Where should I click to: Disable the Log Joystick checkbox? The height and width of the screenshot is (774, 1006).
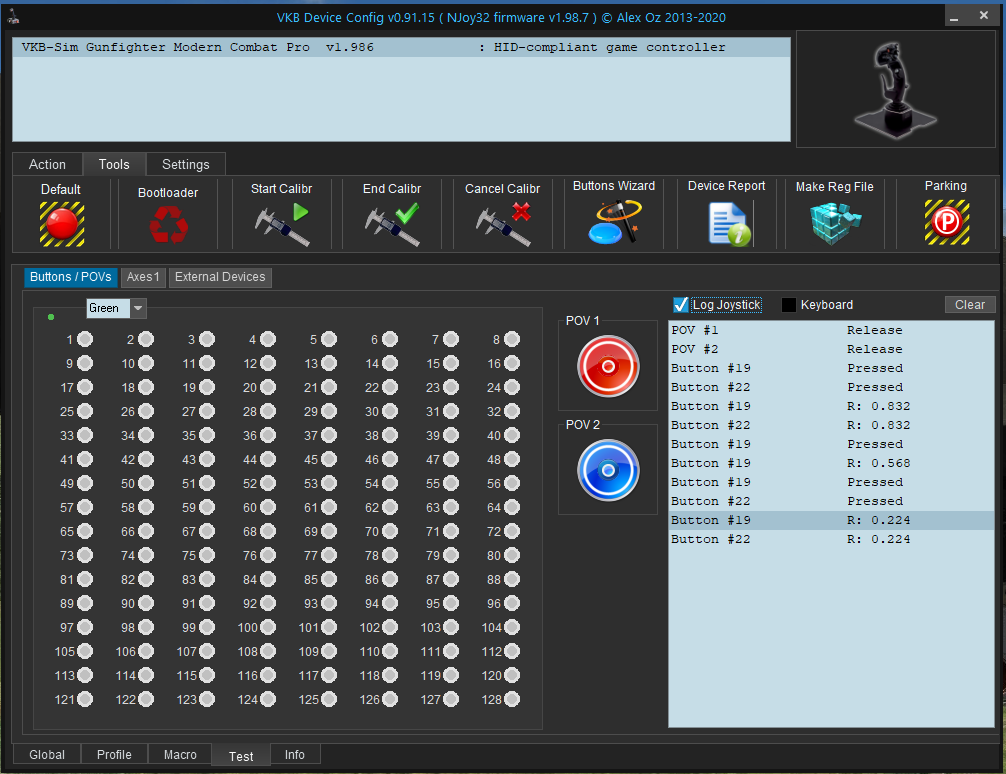pyautogui.click(x=681, y=305)
